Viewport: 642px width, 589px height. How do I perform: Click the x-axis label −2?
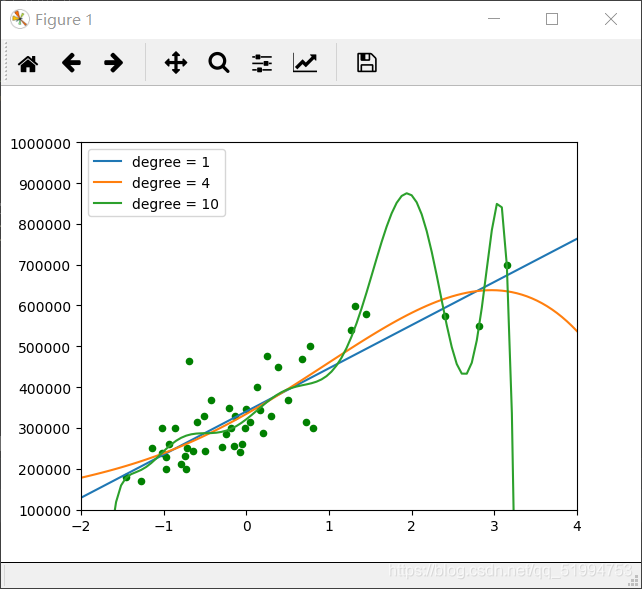[81, 526]
